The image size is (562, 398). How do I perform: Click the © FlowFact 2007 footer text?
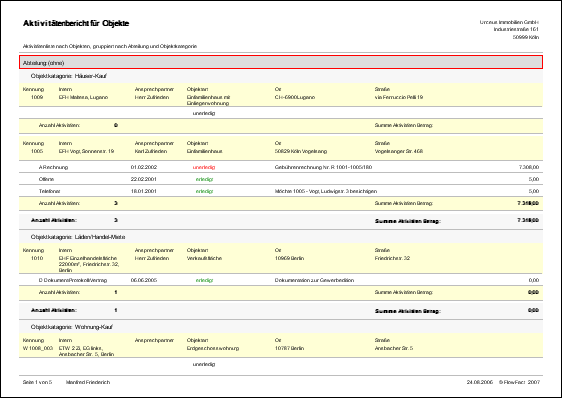[x=519, y=382]
